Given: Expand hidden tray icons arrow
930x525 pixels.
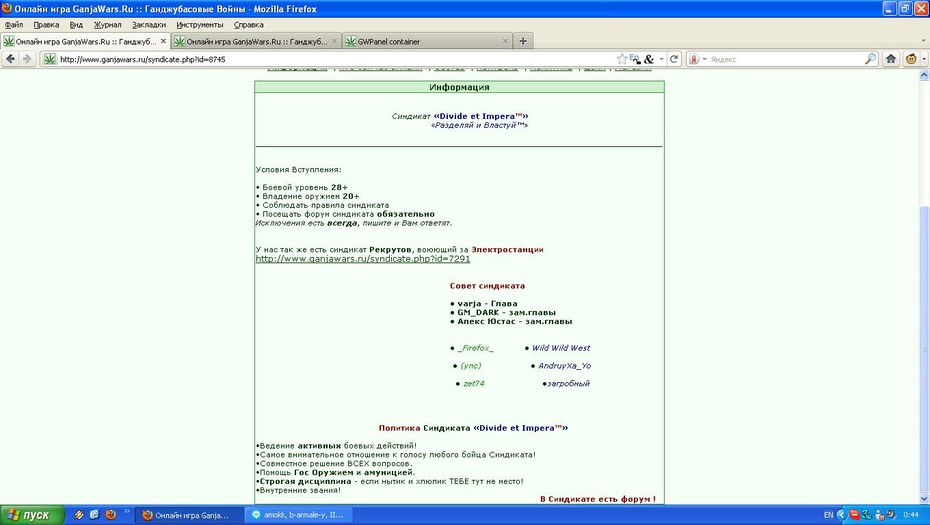Looking at the screenshot, I should pyautogui.click(x=841, y=515).
